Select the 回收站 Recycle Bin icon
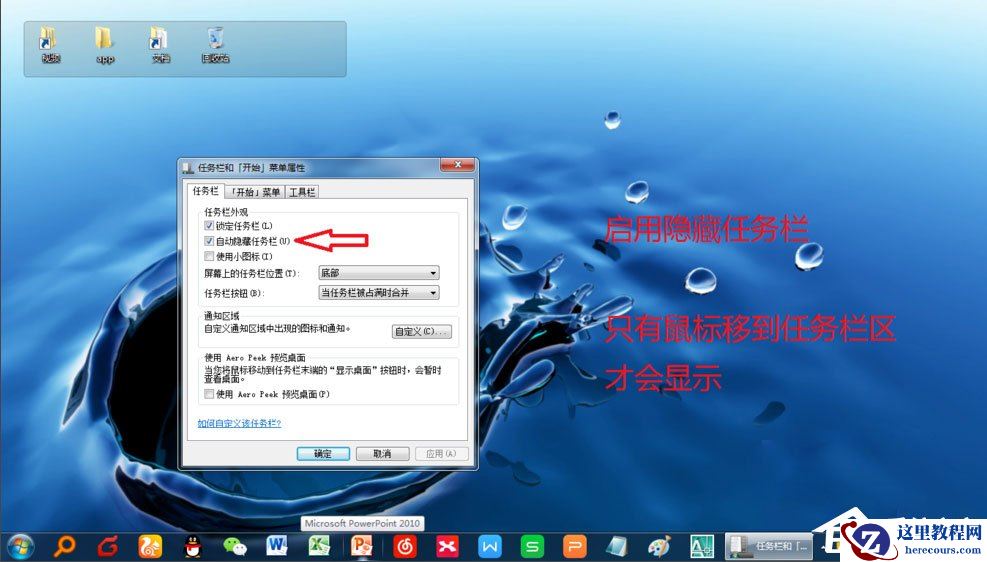987x562 pixels. point(215,44)
